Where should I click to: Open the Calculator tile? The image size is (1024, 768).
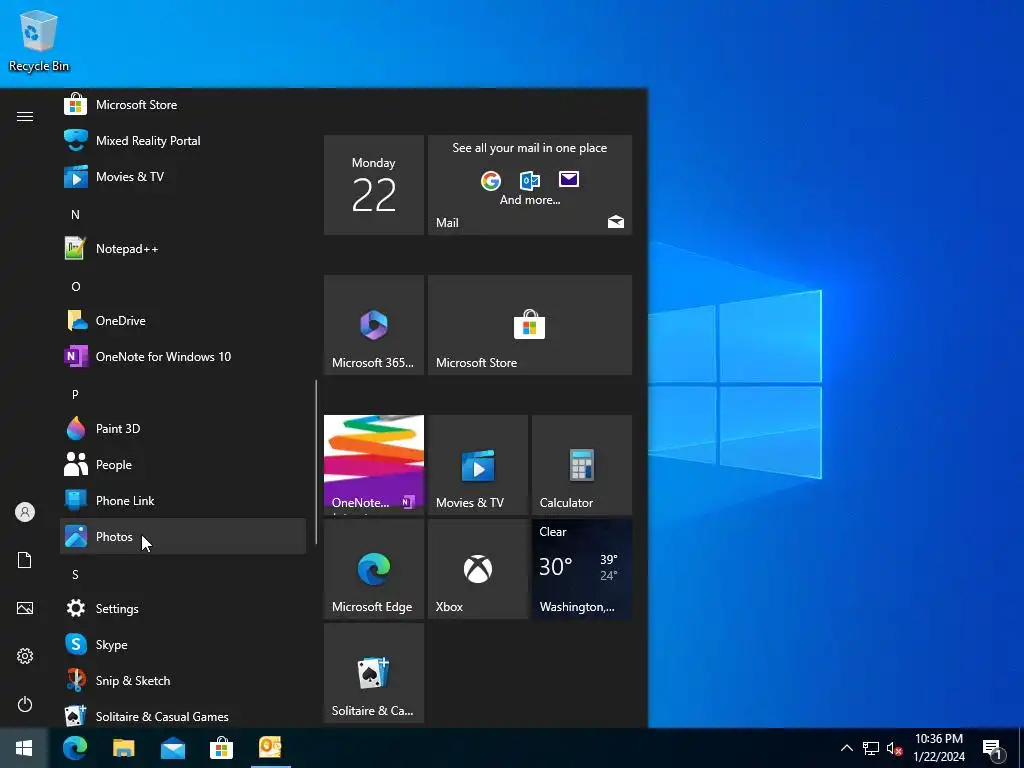coord(582,465)
